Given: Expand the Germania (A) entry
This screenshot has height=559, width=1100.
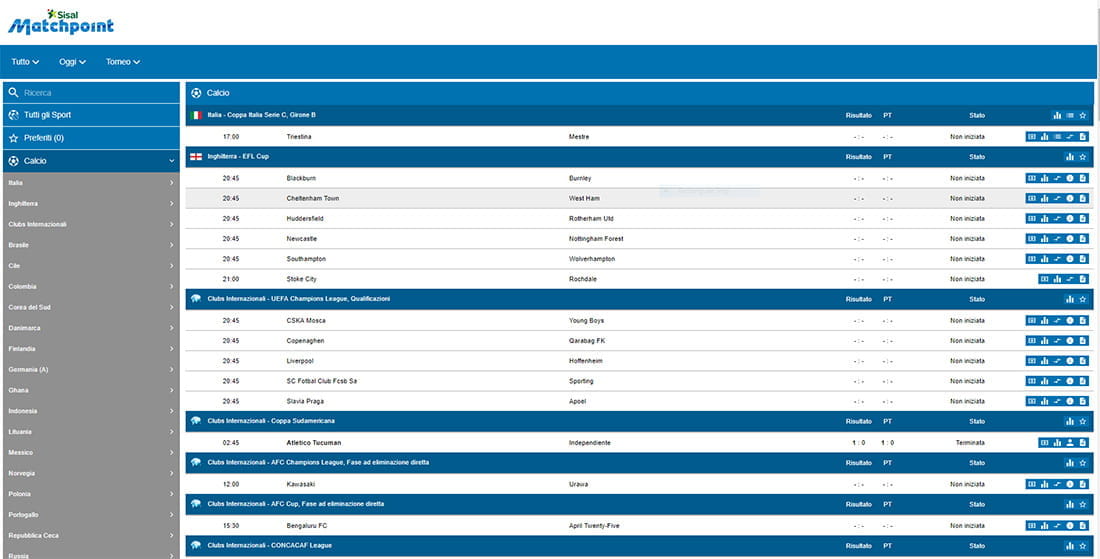Looking at the screenshot, I should 91,370.
